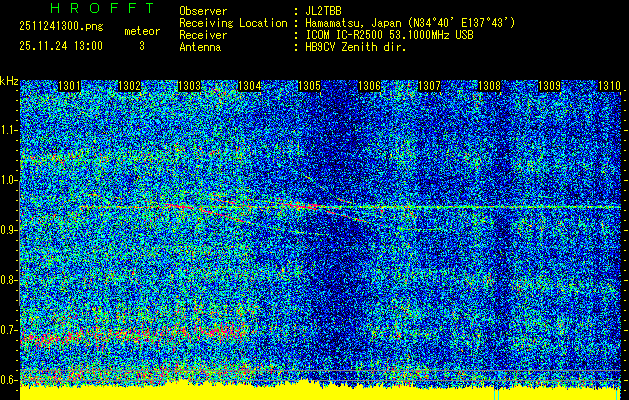Select the 0.7 frequency axis label
This screenshot has height=400, width=629.
coord(9,329)
